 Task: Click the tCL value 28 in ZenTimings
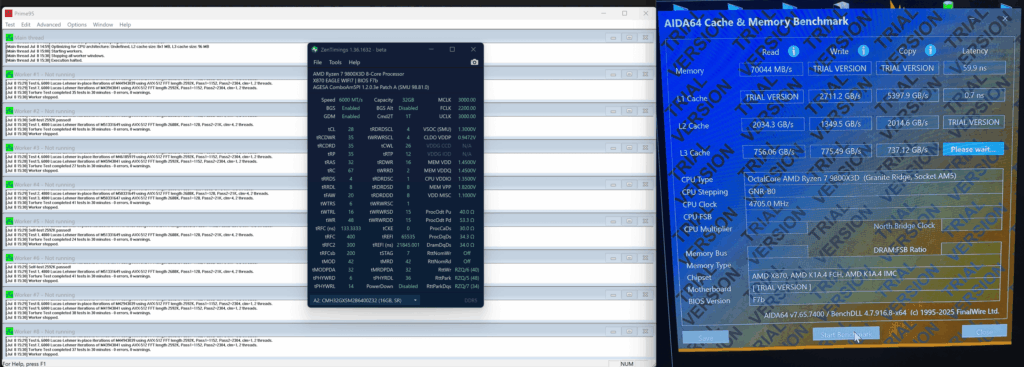351,129
